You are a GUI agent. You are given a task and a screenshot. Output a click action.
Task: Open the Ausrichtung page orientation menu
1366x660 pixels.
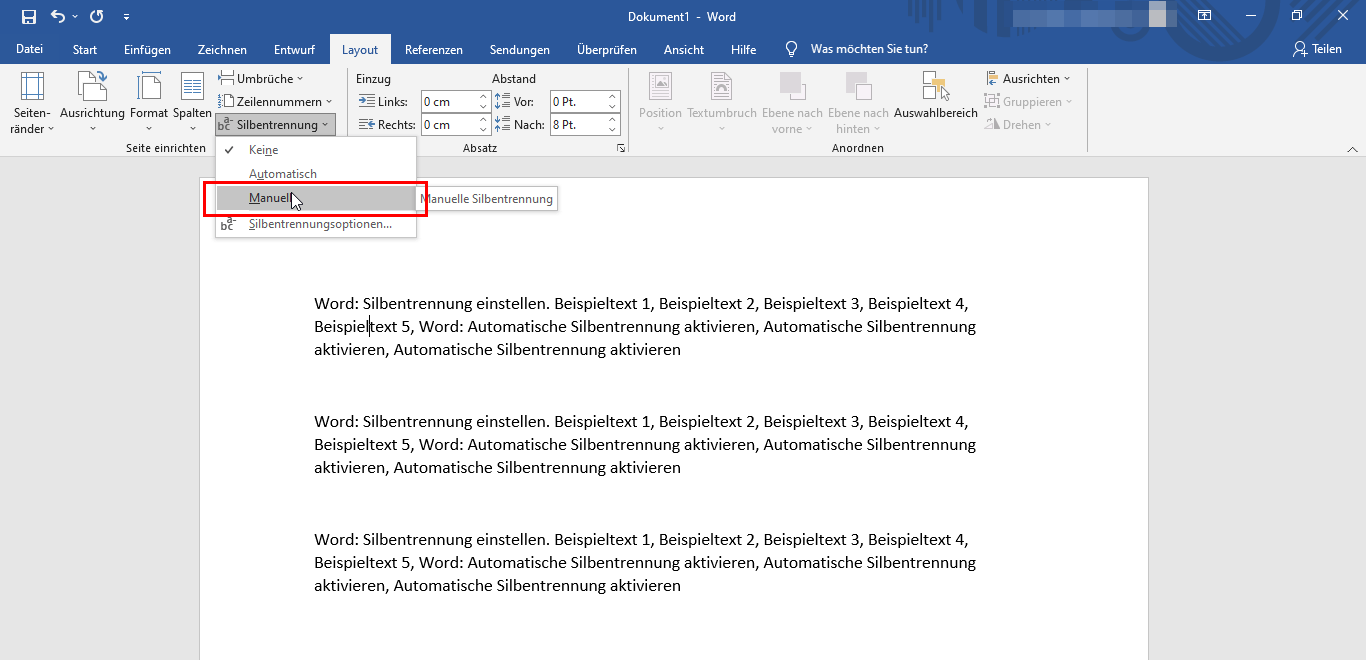coord(92,103)
